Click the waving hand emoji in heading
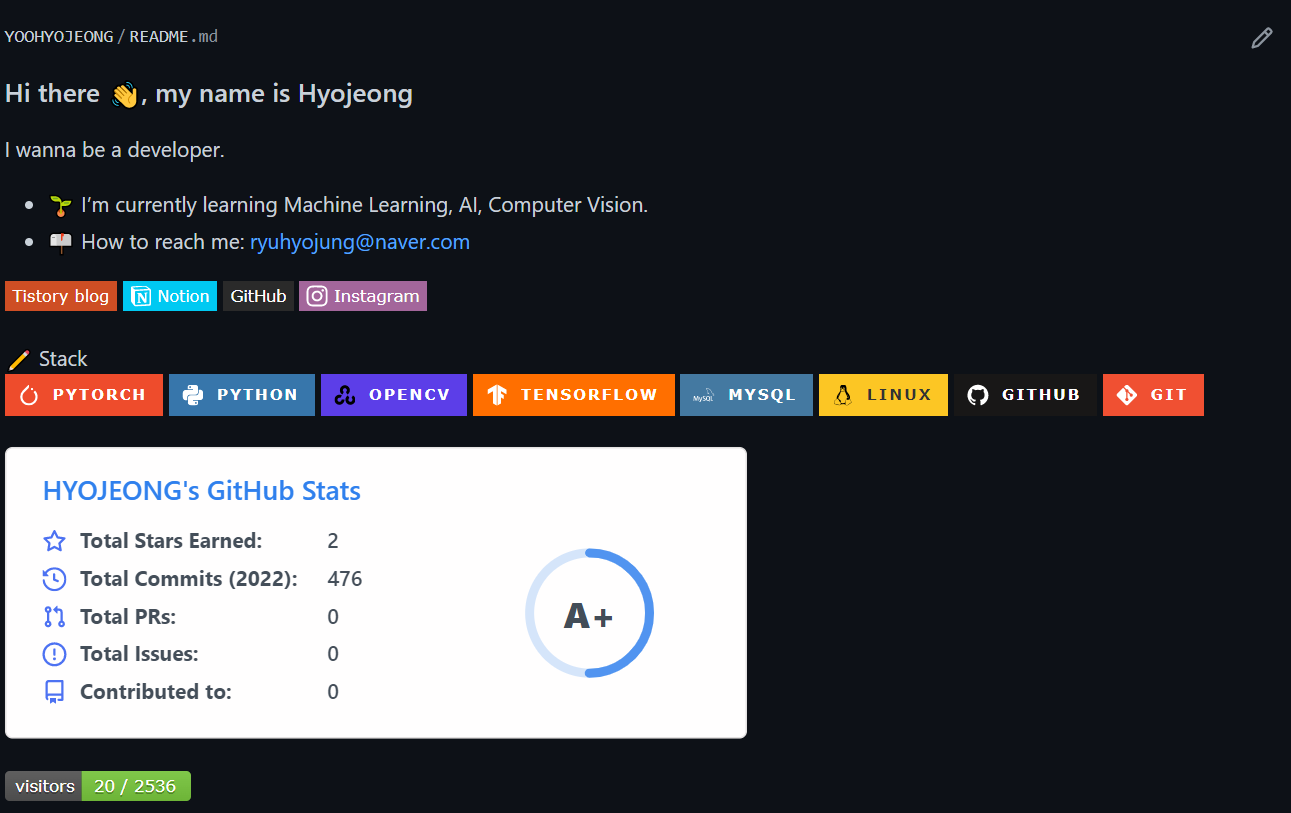Viewport: 1291px width, 813px height. point(124,95)
